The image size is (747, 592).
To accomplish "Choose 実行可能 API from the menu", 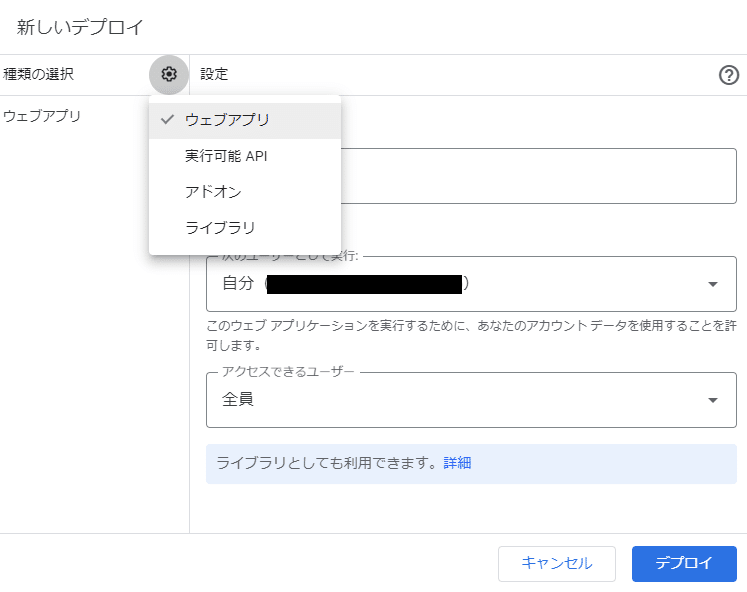I will 245,156.
